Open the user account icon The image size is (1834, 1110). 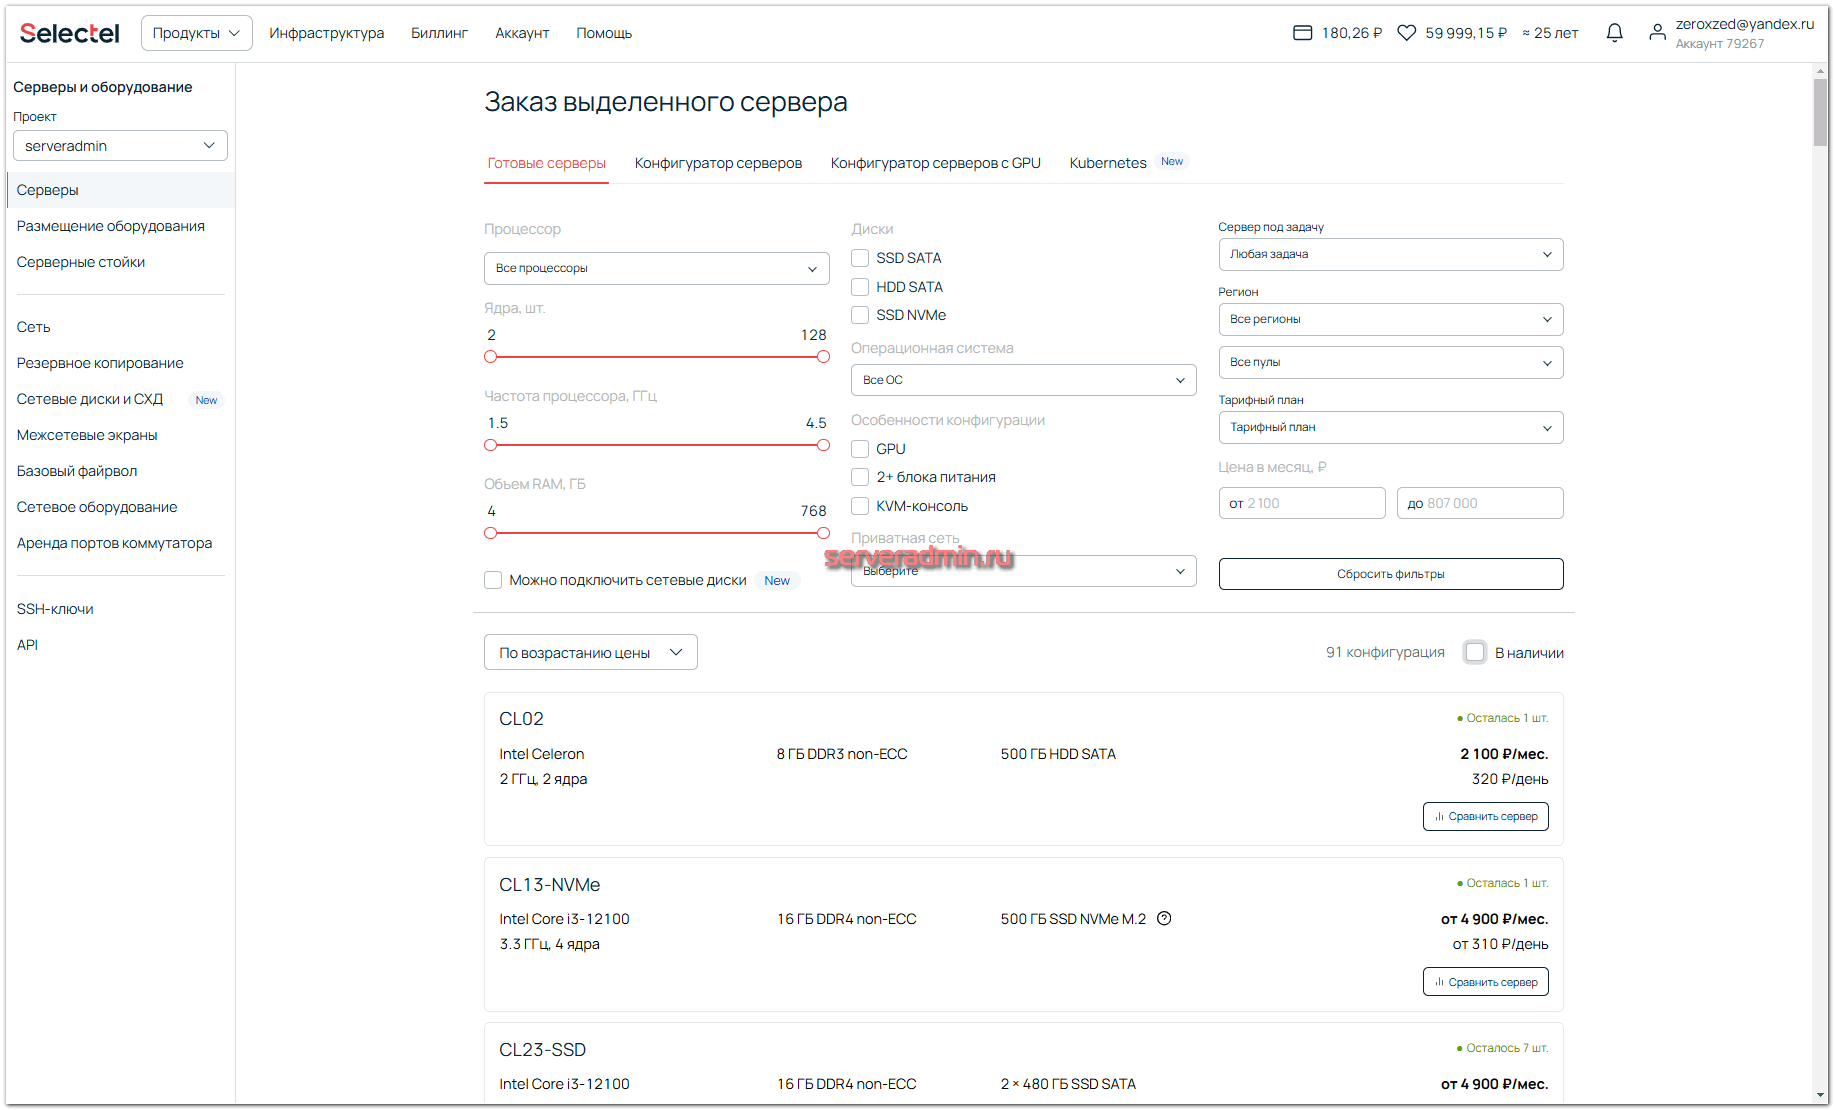1657,33
